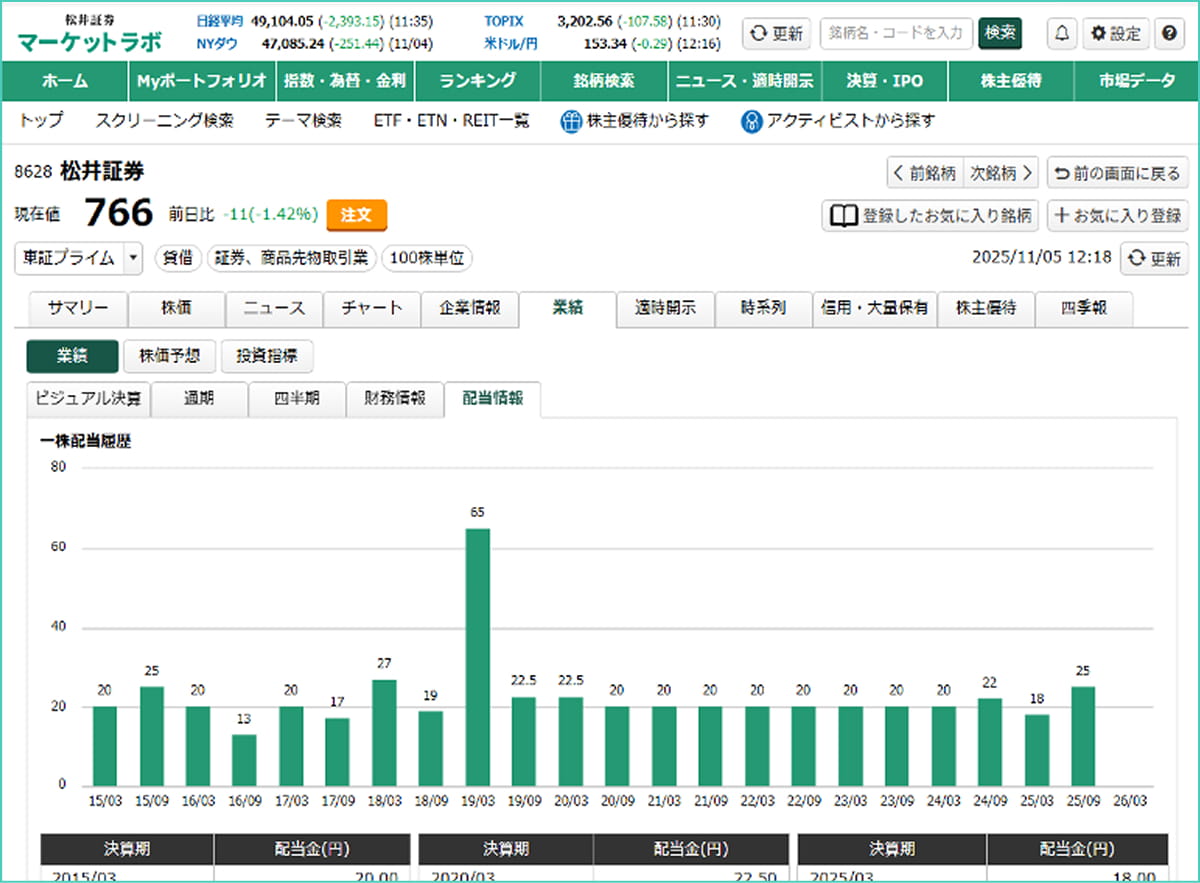Go to next stock 次銘柄
This screenshot has height=883, width=1200.
[1001, 173]
